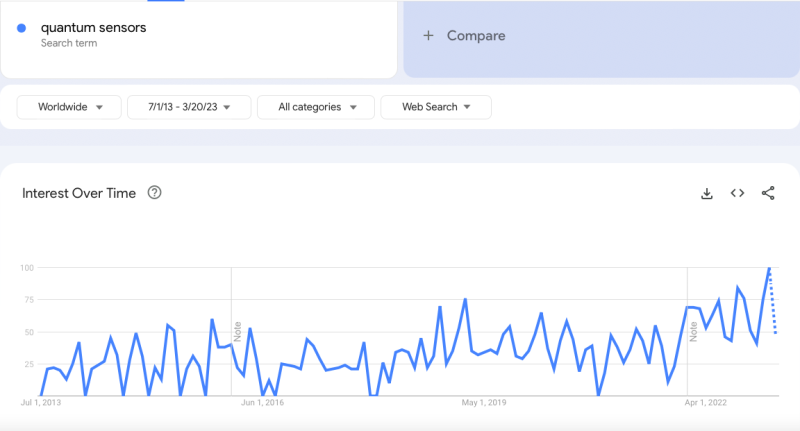The image size is (800, 431).
Task: Click the plus icon beside Compare
Action: coord(428,36)
